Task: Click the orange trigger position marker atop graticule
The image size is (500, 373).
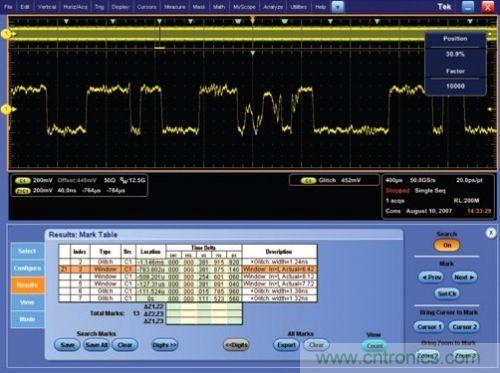Action: tap(253, 19)
